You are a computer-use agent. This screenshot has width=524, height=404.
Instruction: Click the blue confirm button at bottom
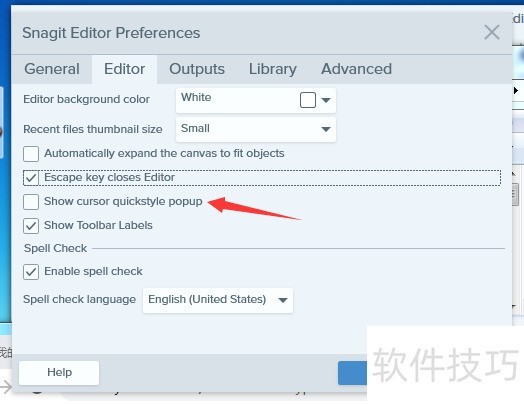point(352,373)
